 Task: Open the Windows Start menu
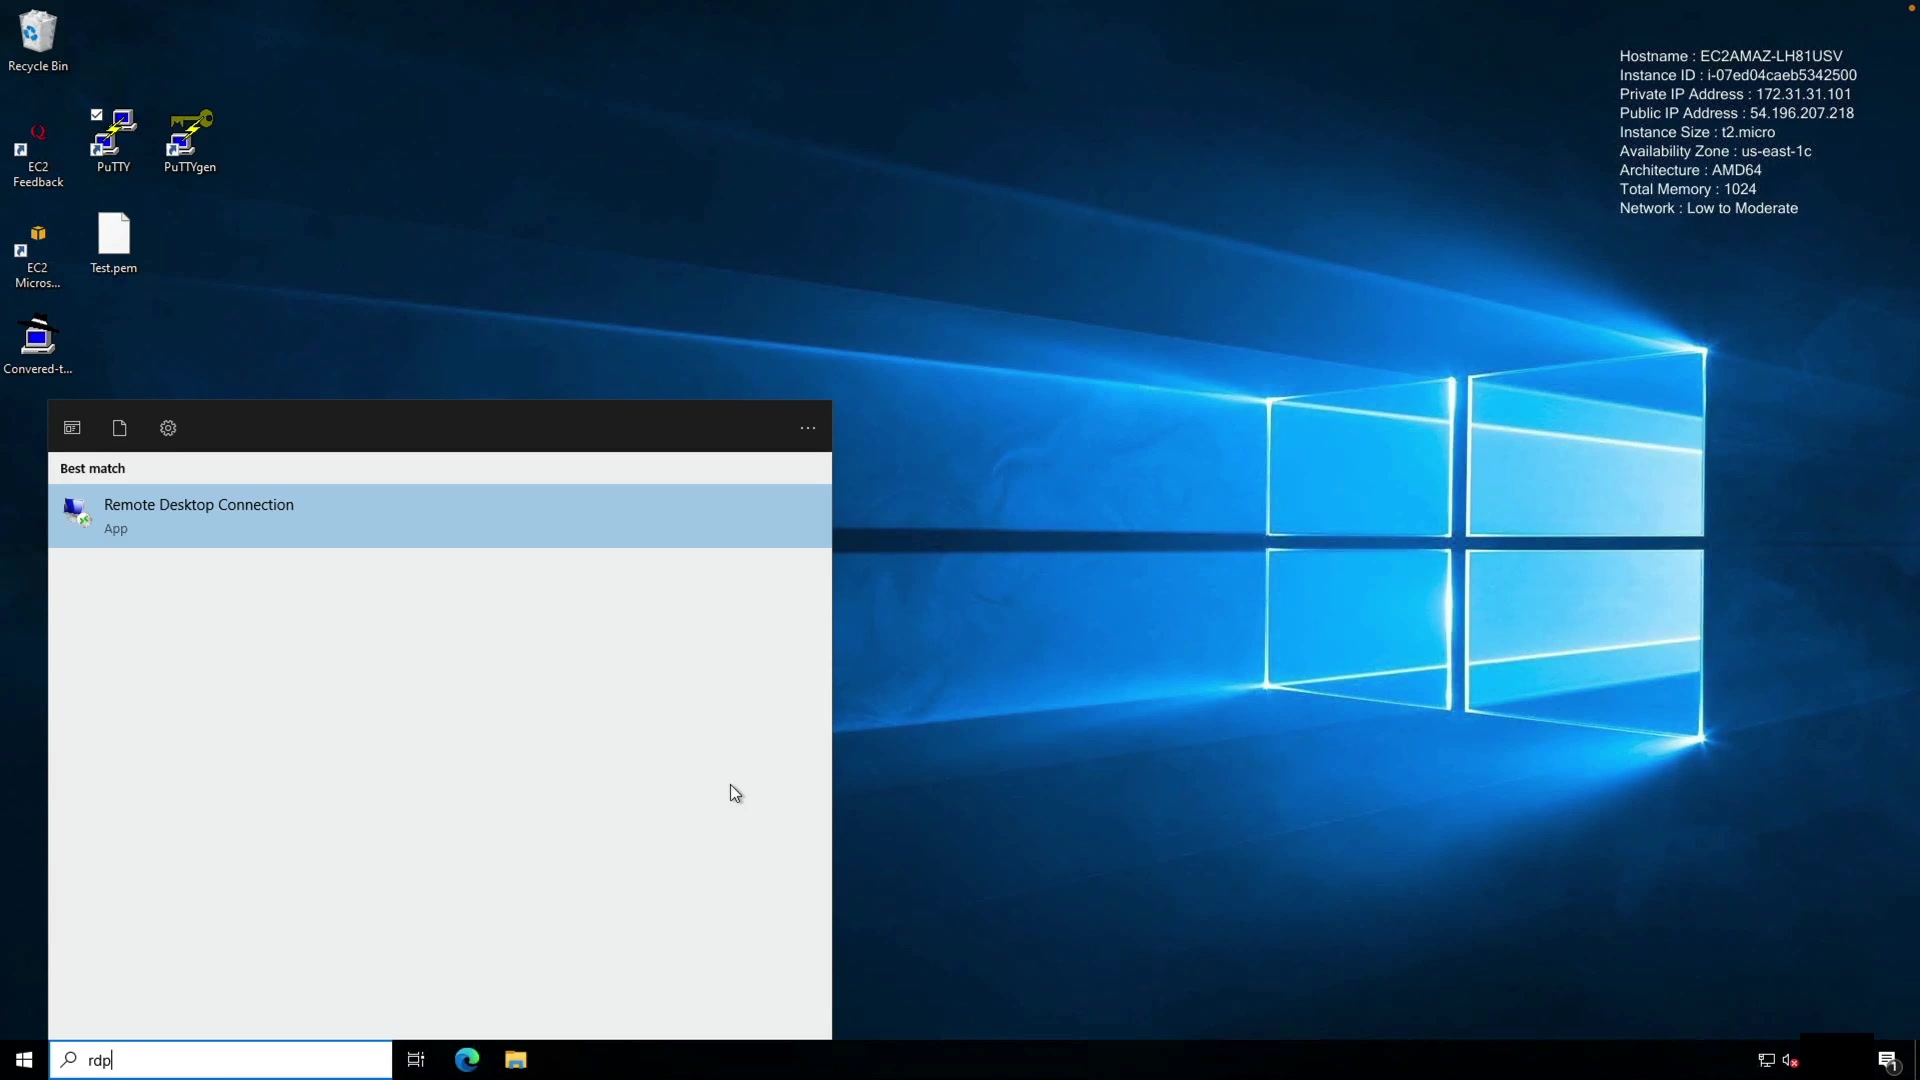[24, 1060]
